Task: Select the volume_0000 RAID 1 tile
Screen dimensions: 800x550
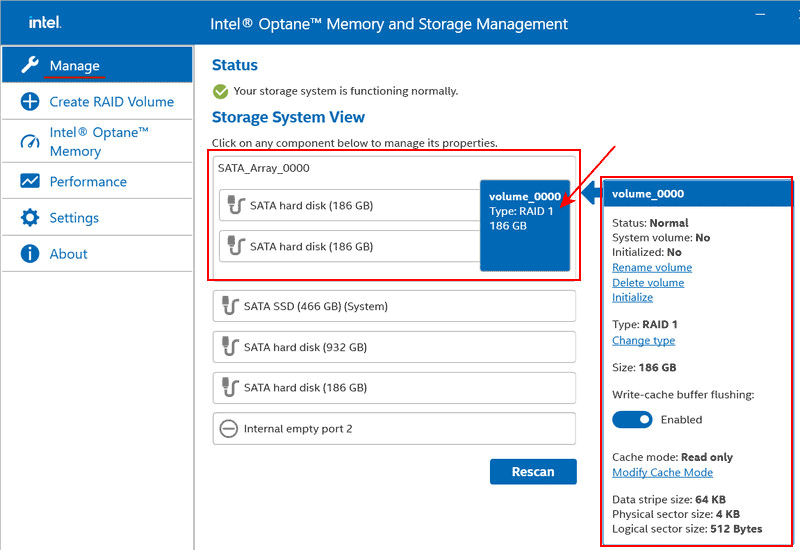Action: [x=524, y=225]
